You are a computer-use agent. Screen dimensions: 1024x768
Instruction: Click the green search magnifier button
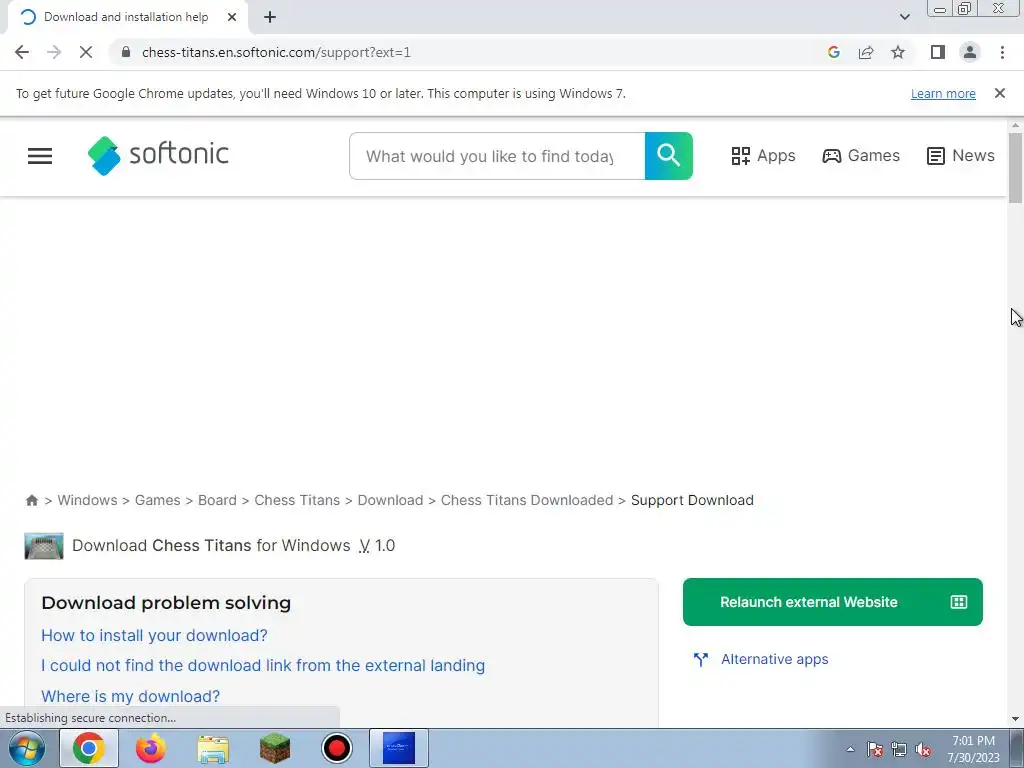[x=668, y=155]
